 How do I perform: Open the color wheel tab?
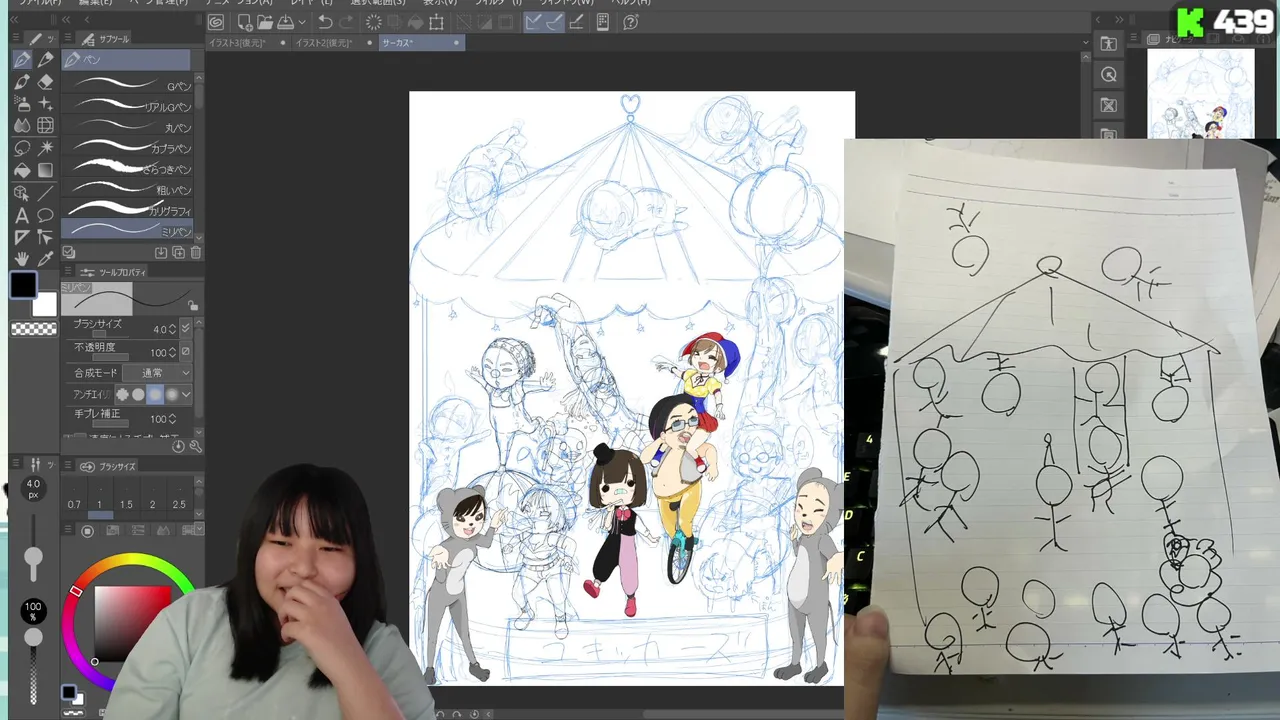[x=87, y=530]
